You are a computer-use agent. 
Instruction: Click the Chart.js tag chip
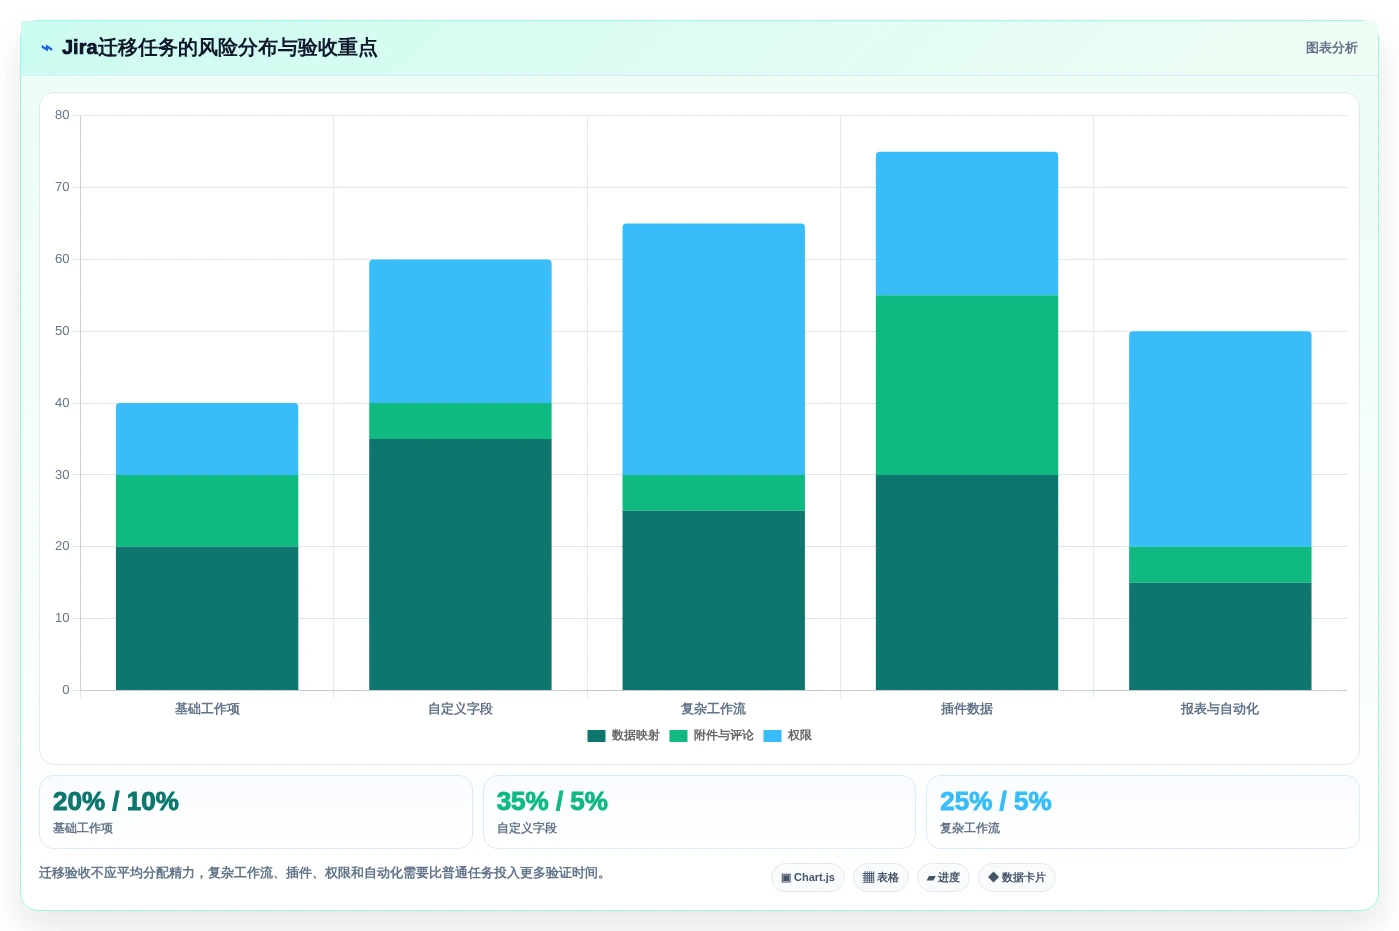coord(808,878)
